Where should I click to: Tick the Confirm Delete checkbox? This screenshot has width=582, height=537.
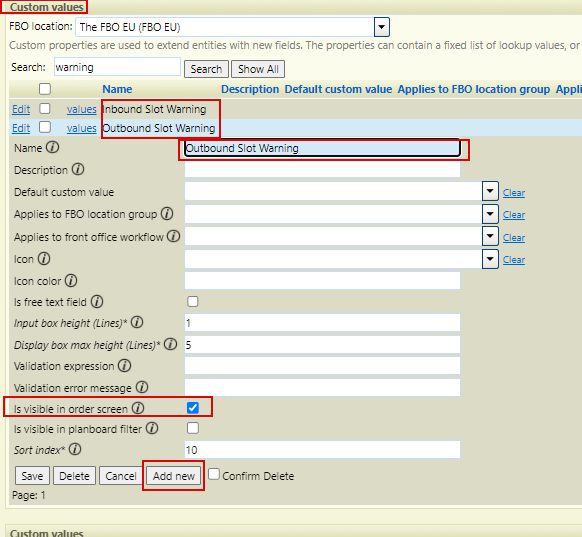point(213,474)
